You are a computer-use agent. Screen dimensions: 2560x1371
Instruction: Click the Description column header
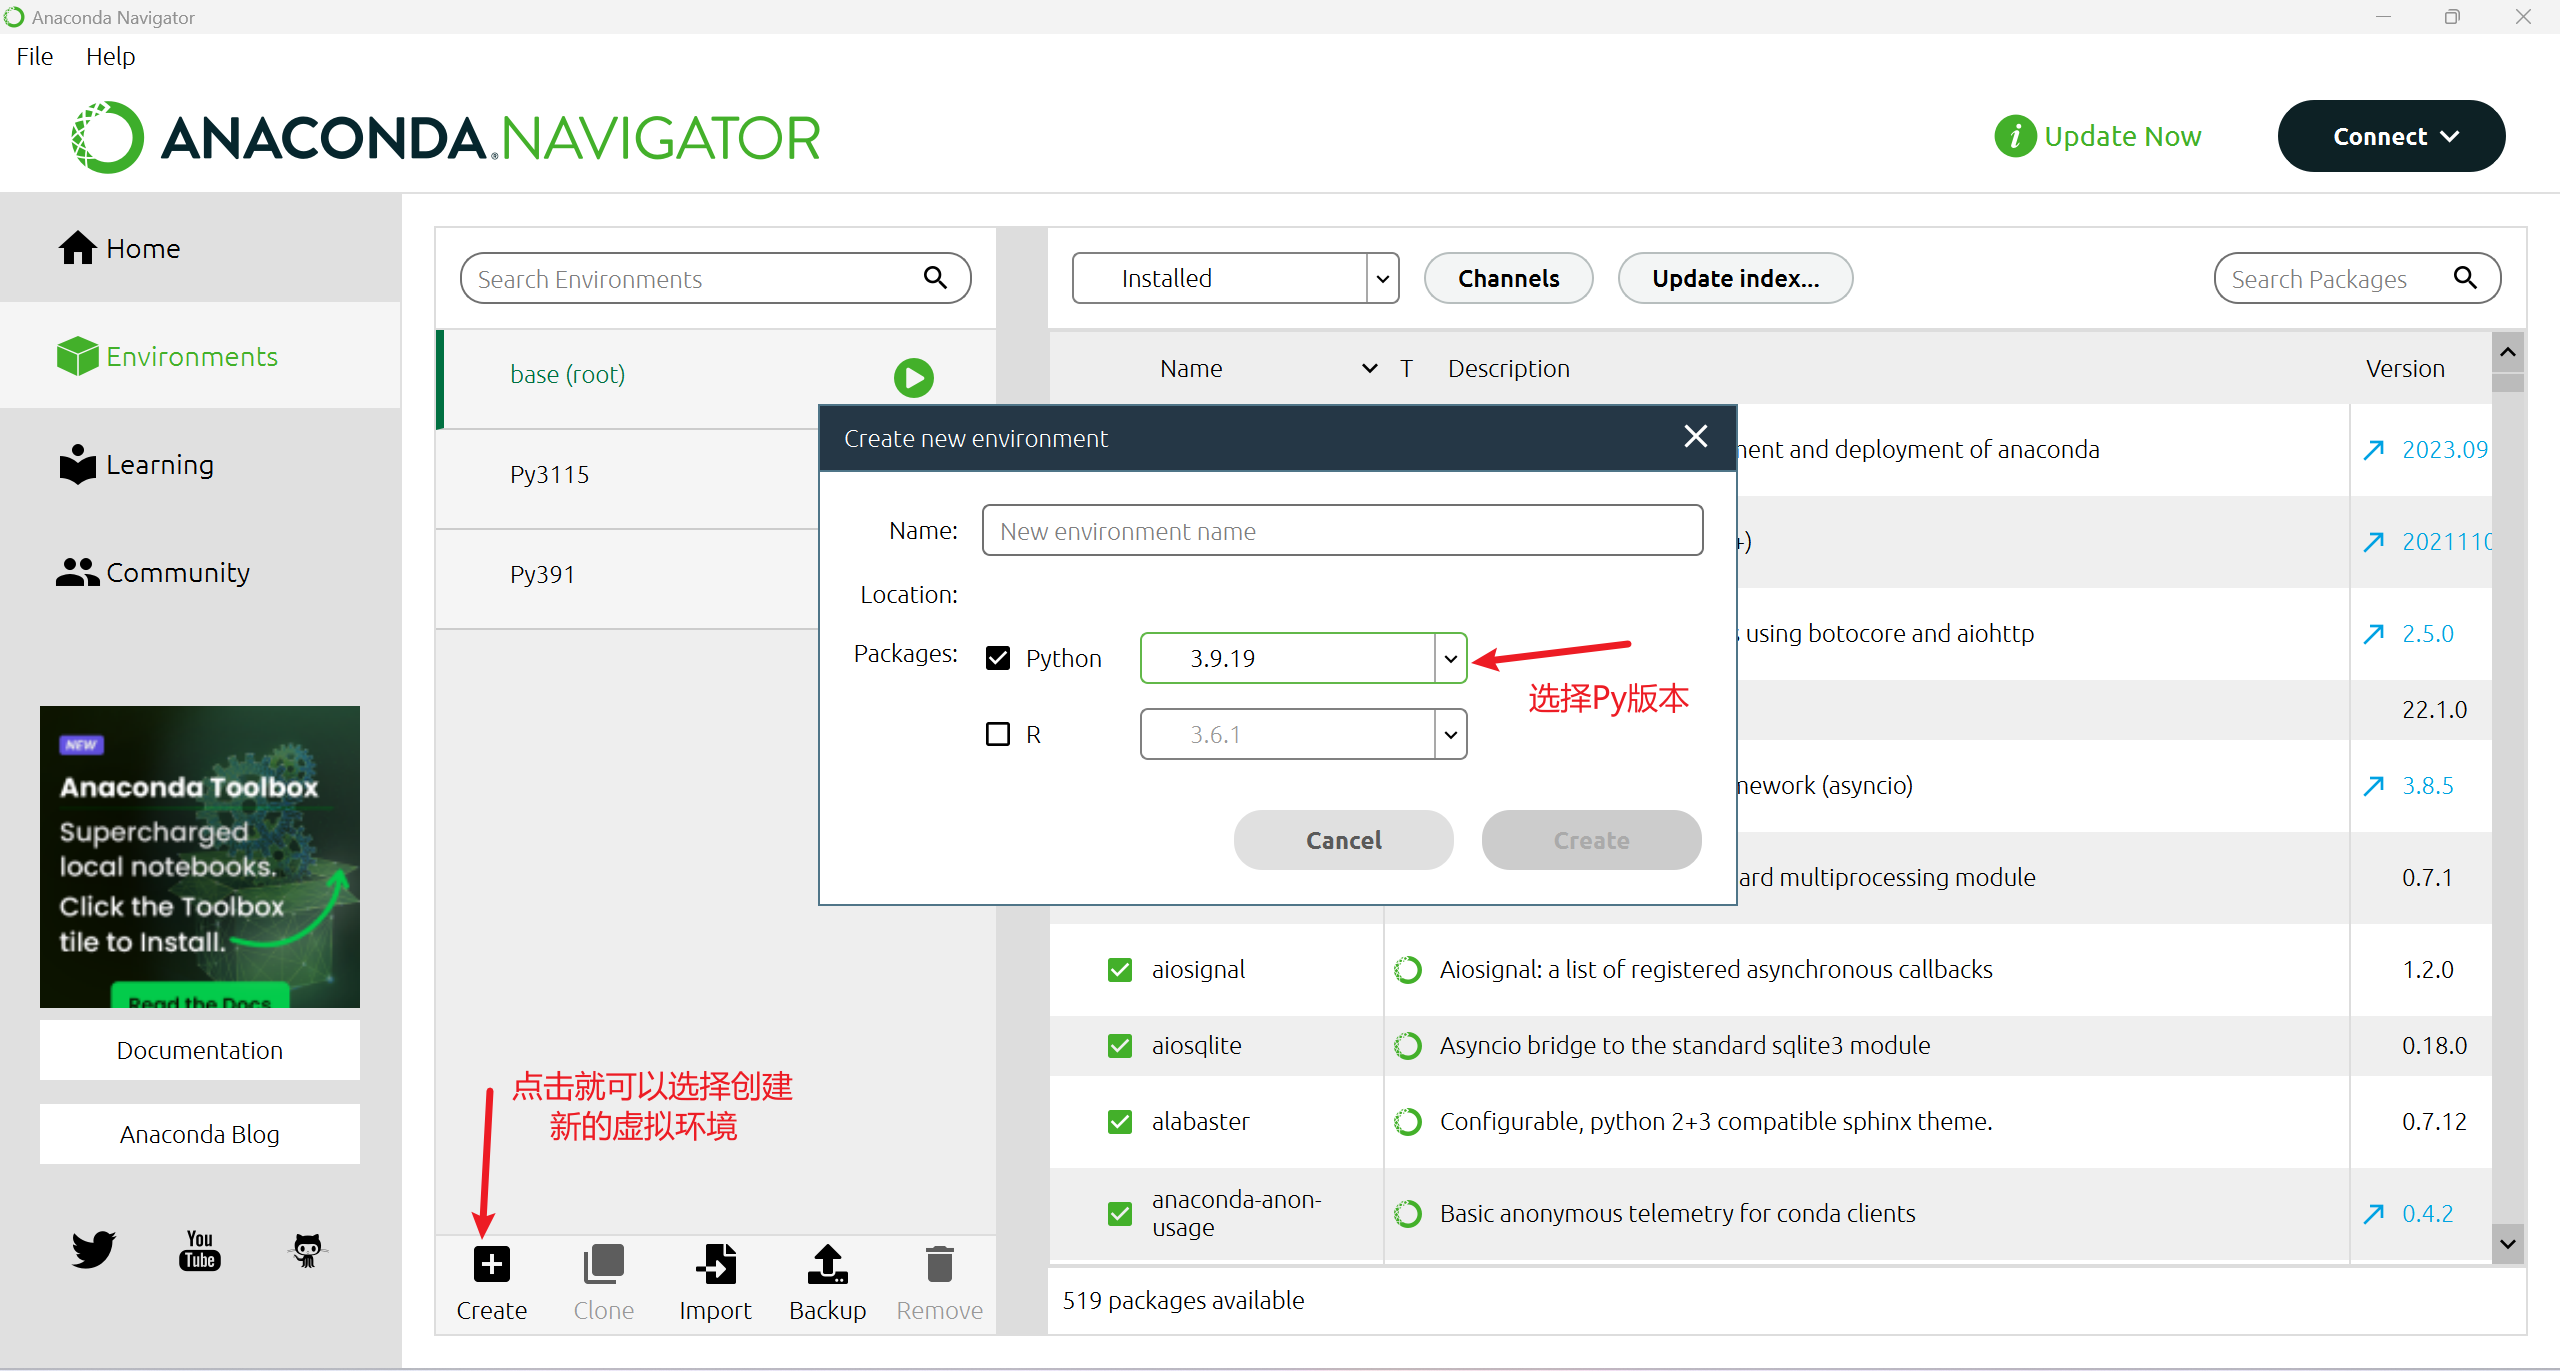(1508, 369)
